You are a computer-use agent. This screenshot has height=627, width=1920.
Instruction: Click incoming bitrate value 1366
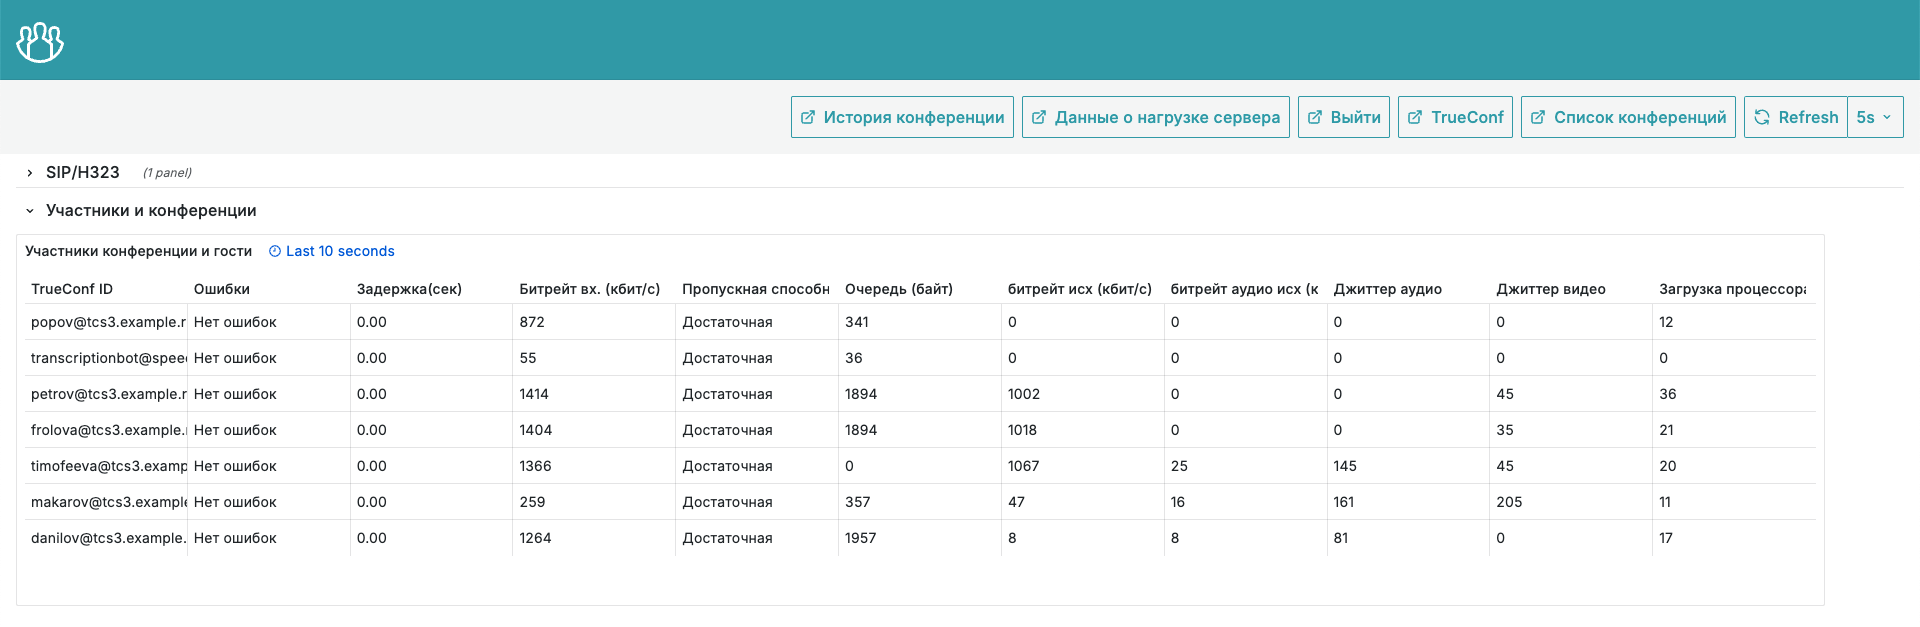(536, 466)
